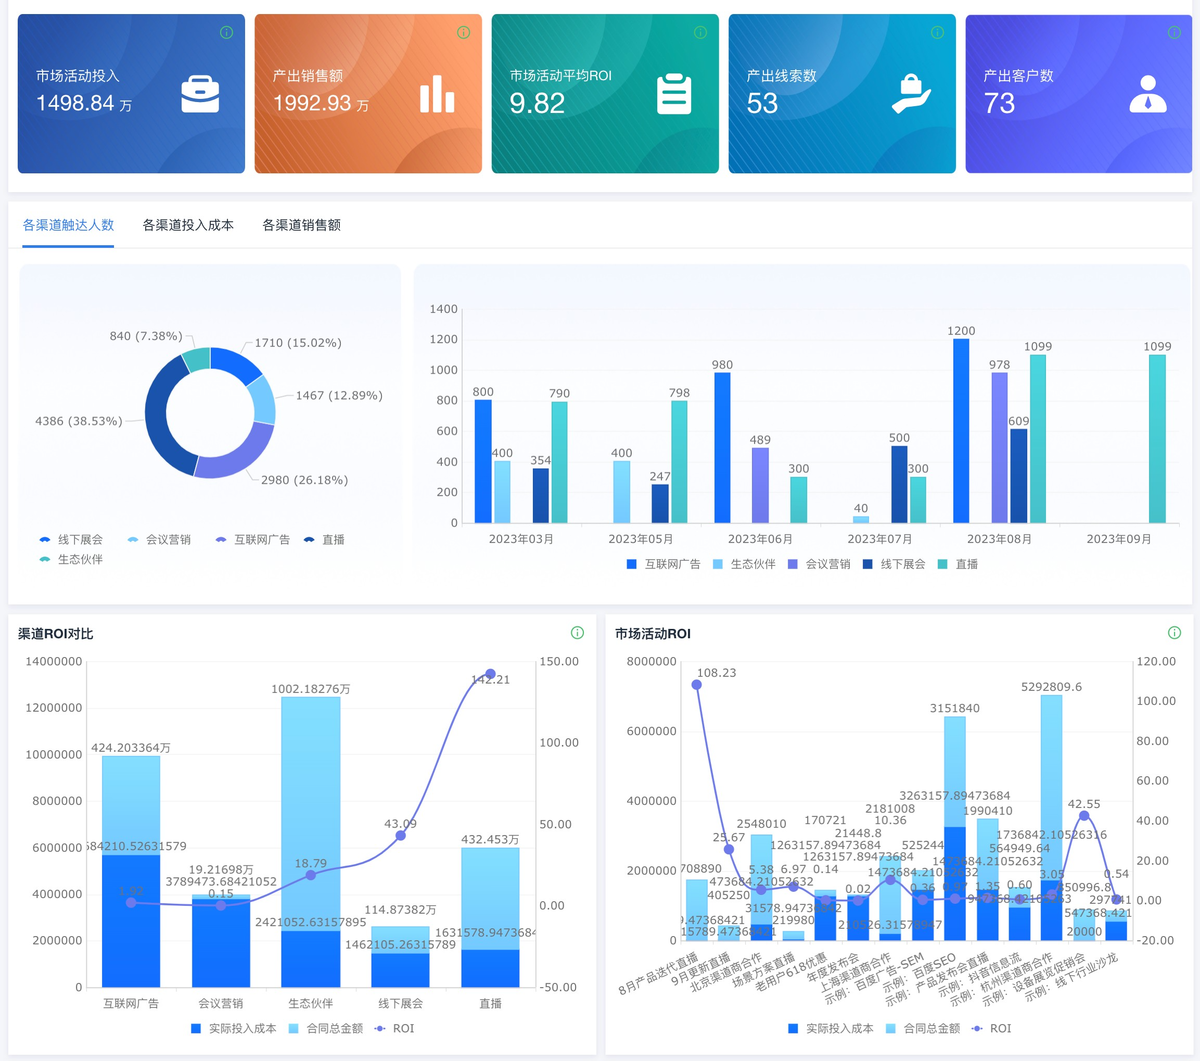Toggle 生态伙伴 legend in donut chart
Screen dimensions: 1200x1061
(x=71, y=560)
